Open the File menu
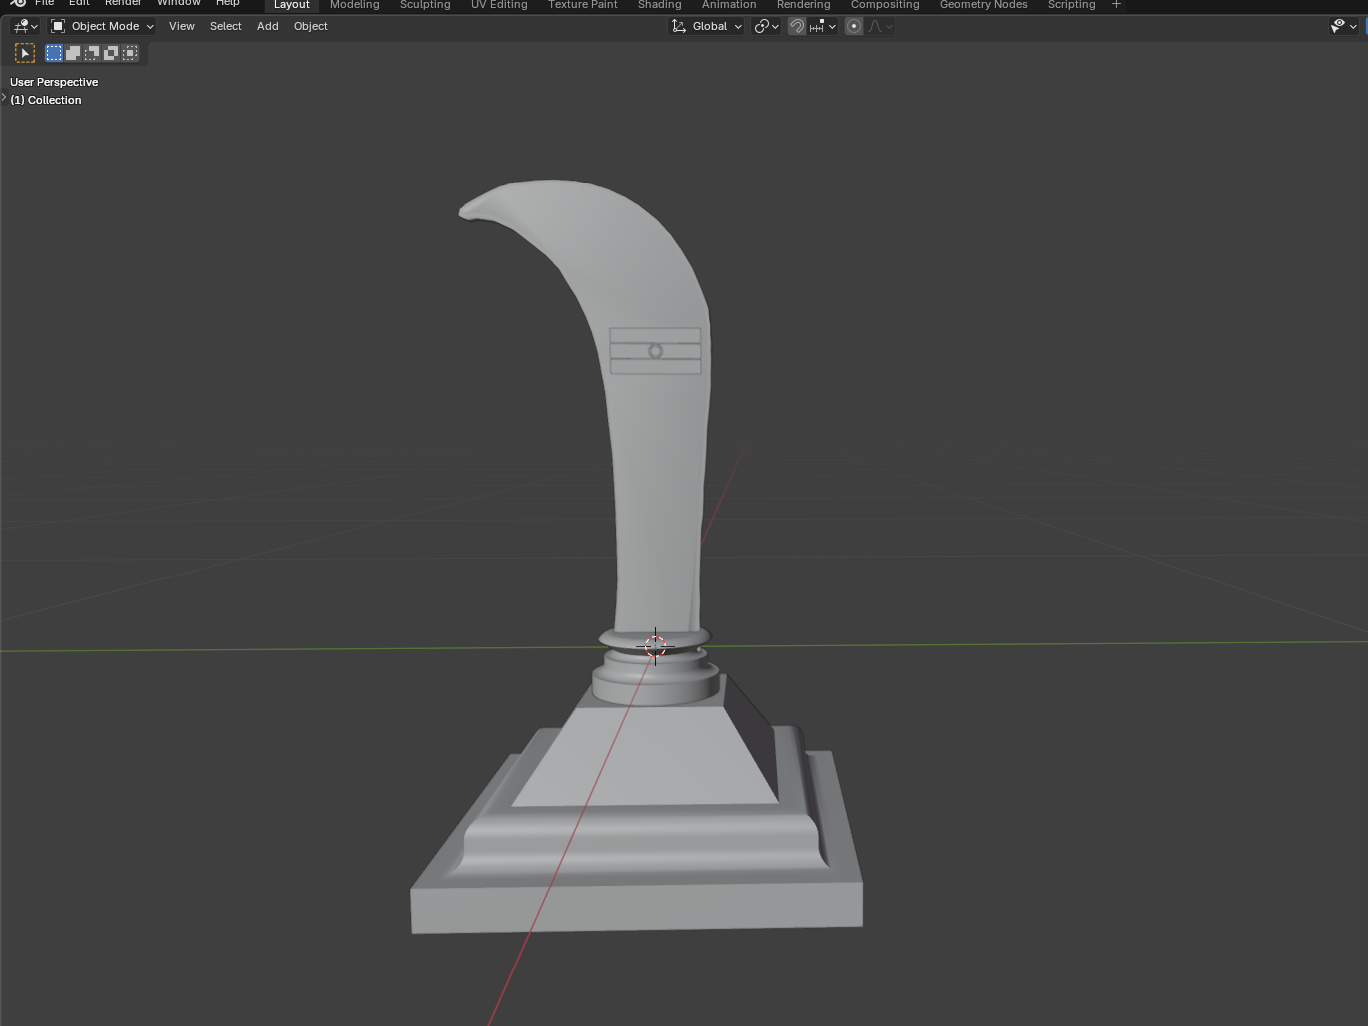Viewport: 1368px width, 1026px height. click(45, 4)
